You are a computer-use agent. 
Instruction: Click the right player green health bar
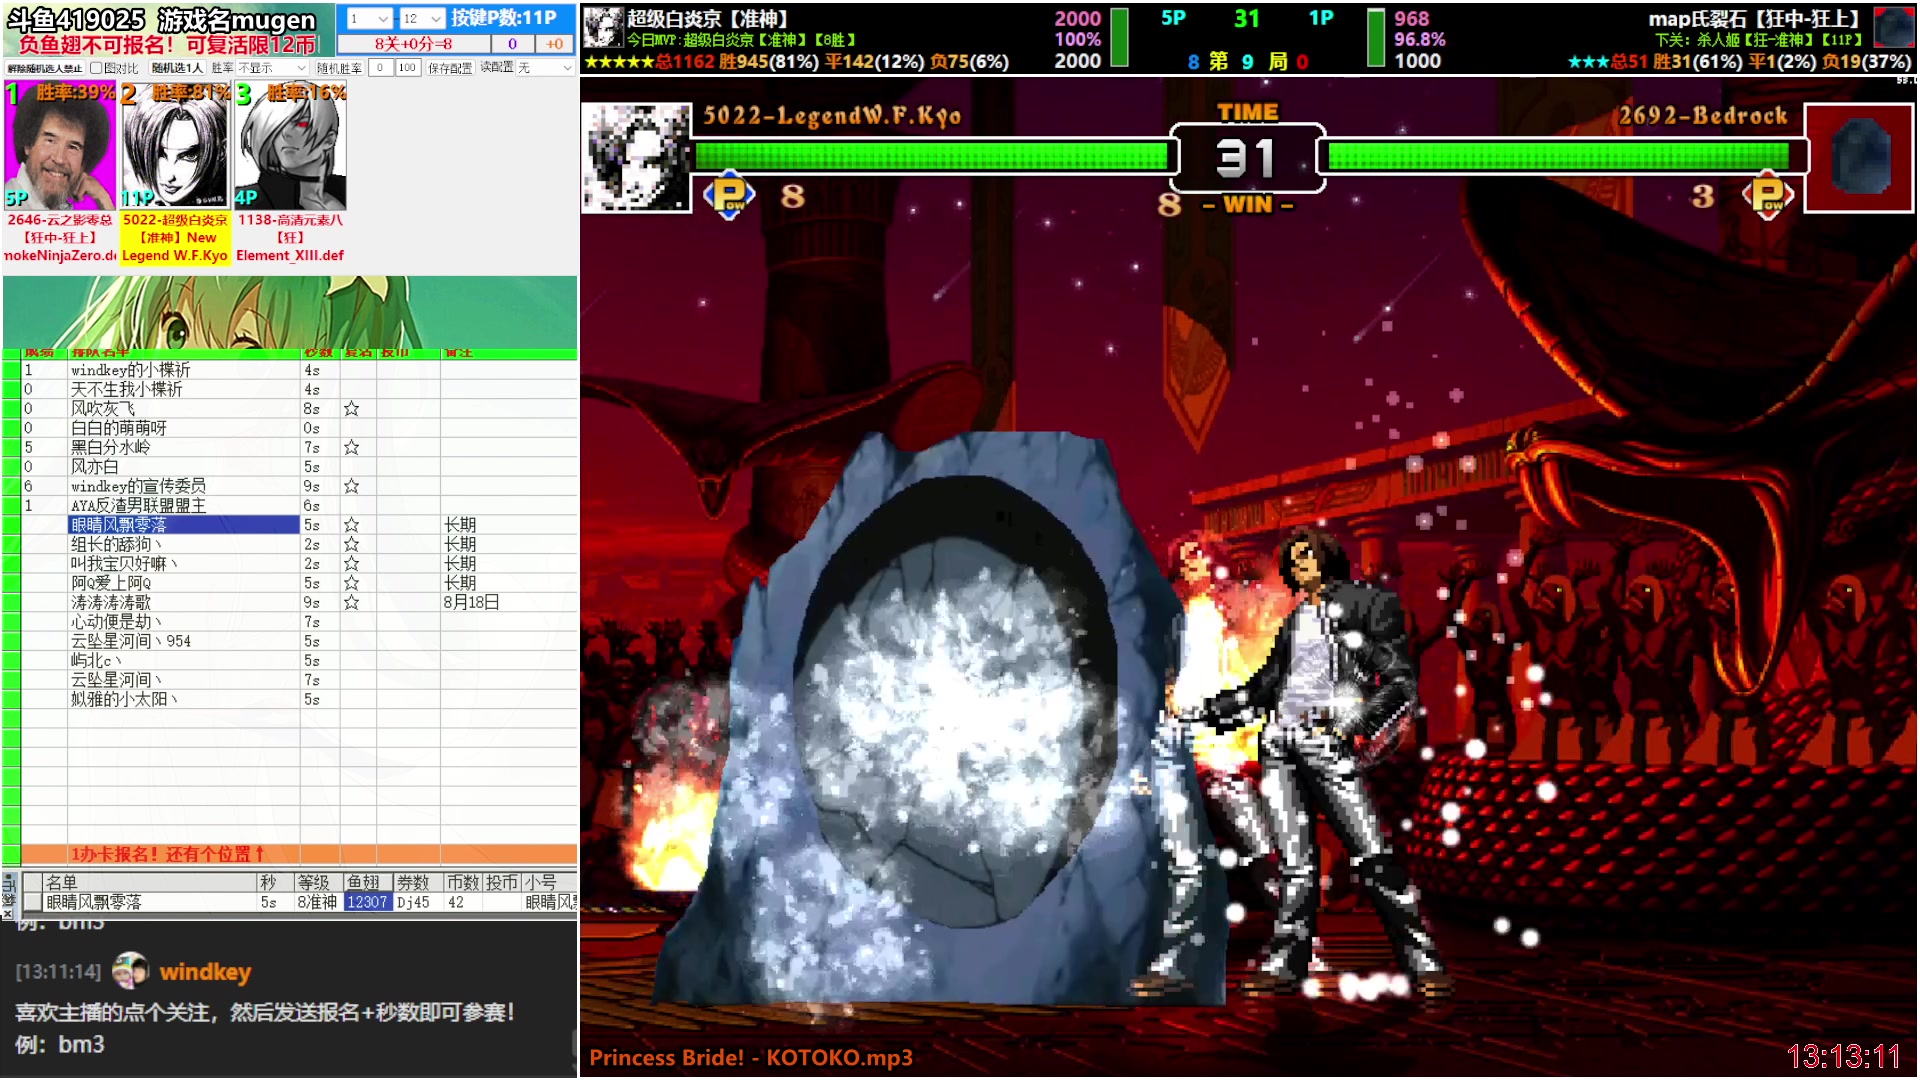point(1559,155)
